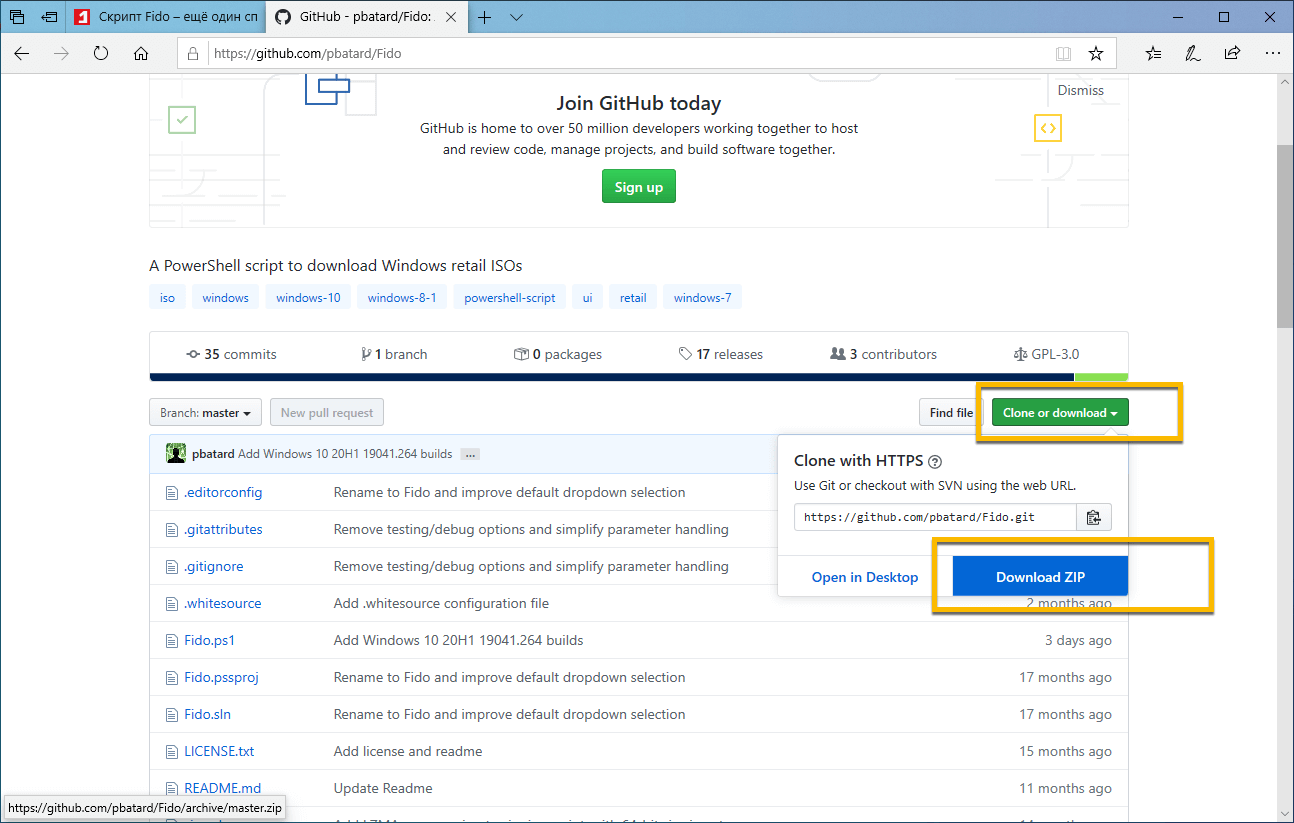Viewport: 1294px width, 823px height.
Task: Switch to the Скрипт Fido browser tab
Action: point(168,17)
